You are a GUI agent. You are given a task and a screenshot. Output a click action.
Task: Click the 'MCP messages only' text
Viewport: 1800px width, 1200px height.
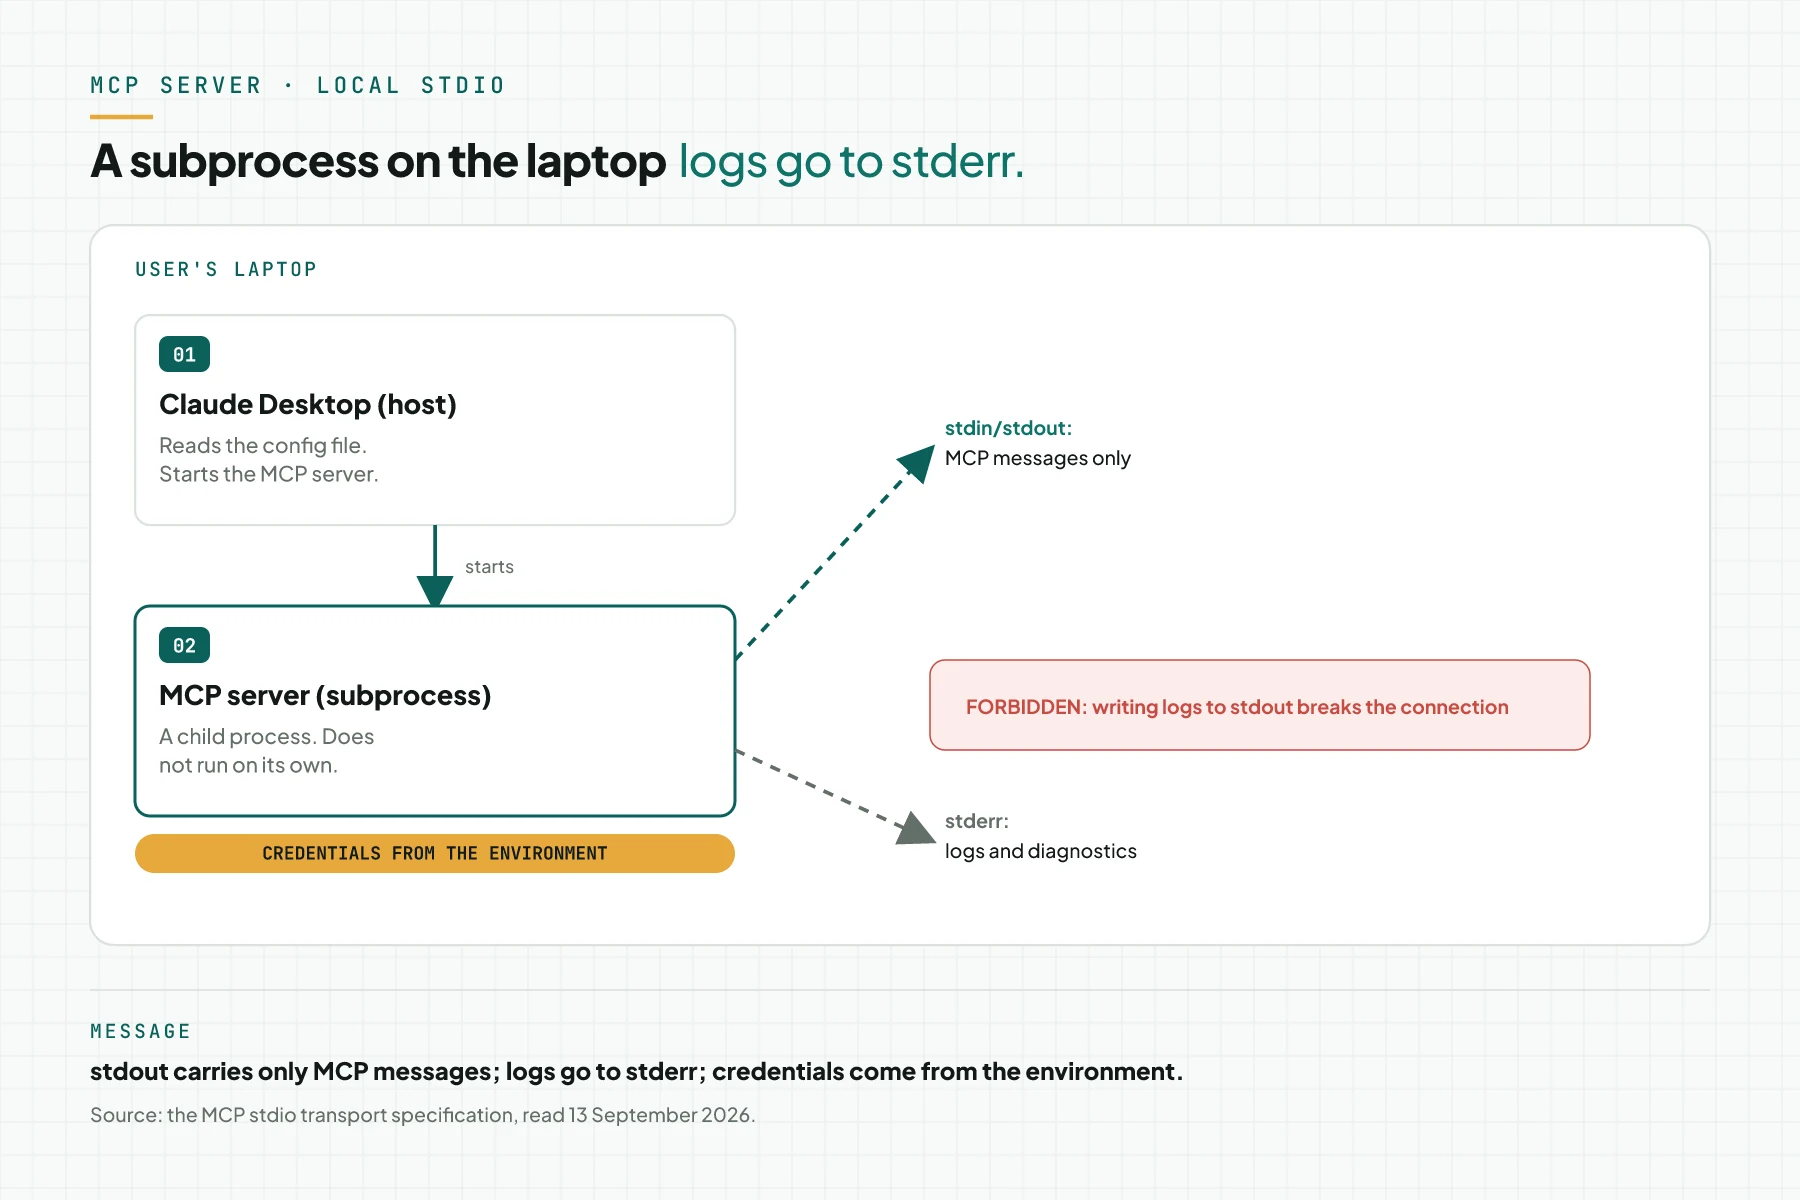coord(1038,458)
